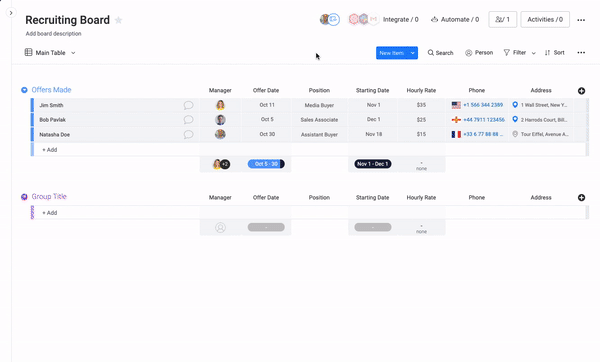Screen dimensions: 600x362
Task: Collapse the Group Title group
Action: (x=24, y=197)
